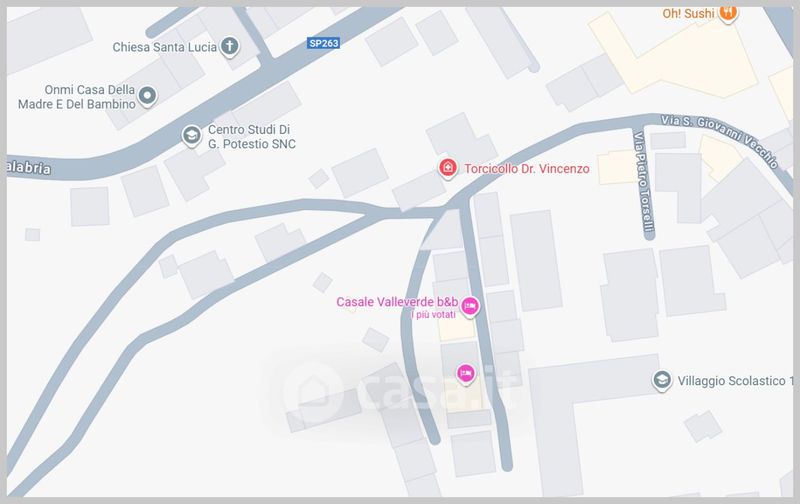Viewport: 800px width, 504px height.
Task: Click the Torcicollo Dr. Vincenzo text label
Action: 527,169
